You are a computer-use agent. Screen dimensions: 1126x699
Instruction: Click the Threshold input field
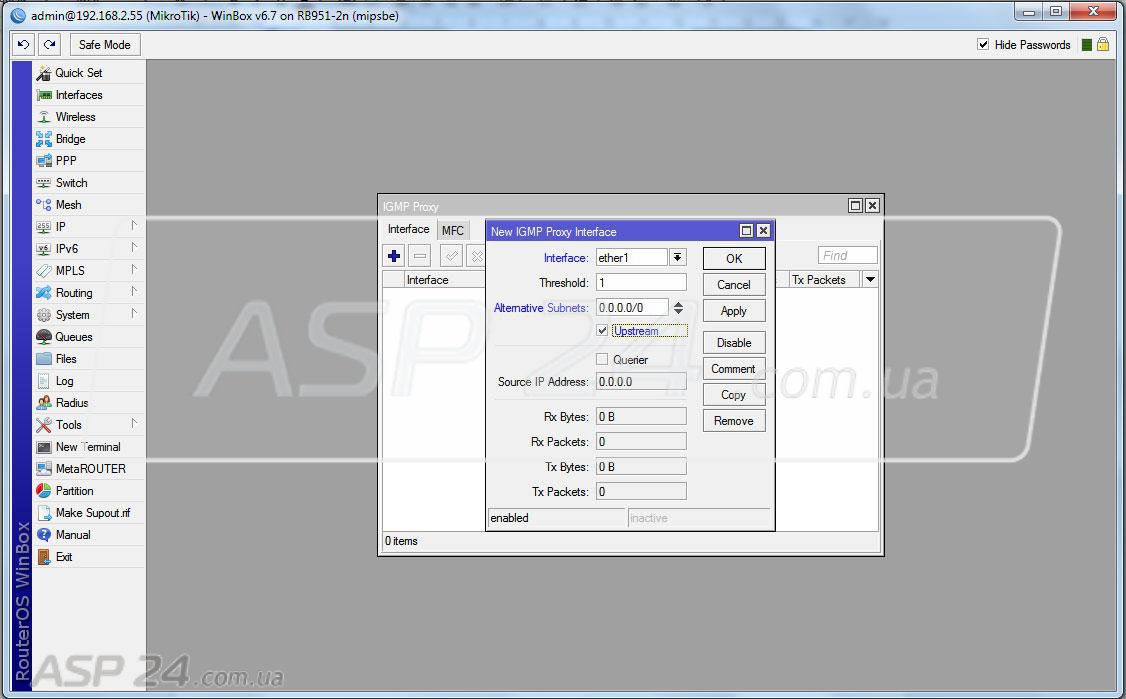pyautogui.click(x=641, y=283)
